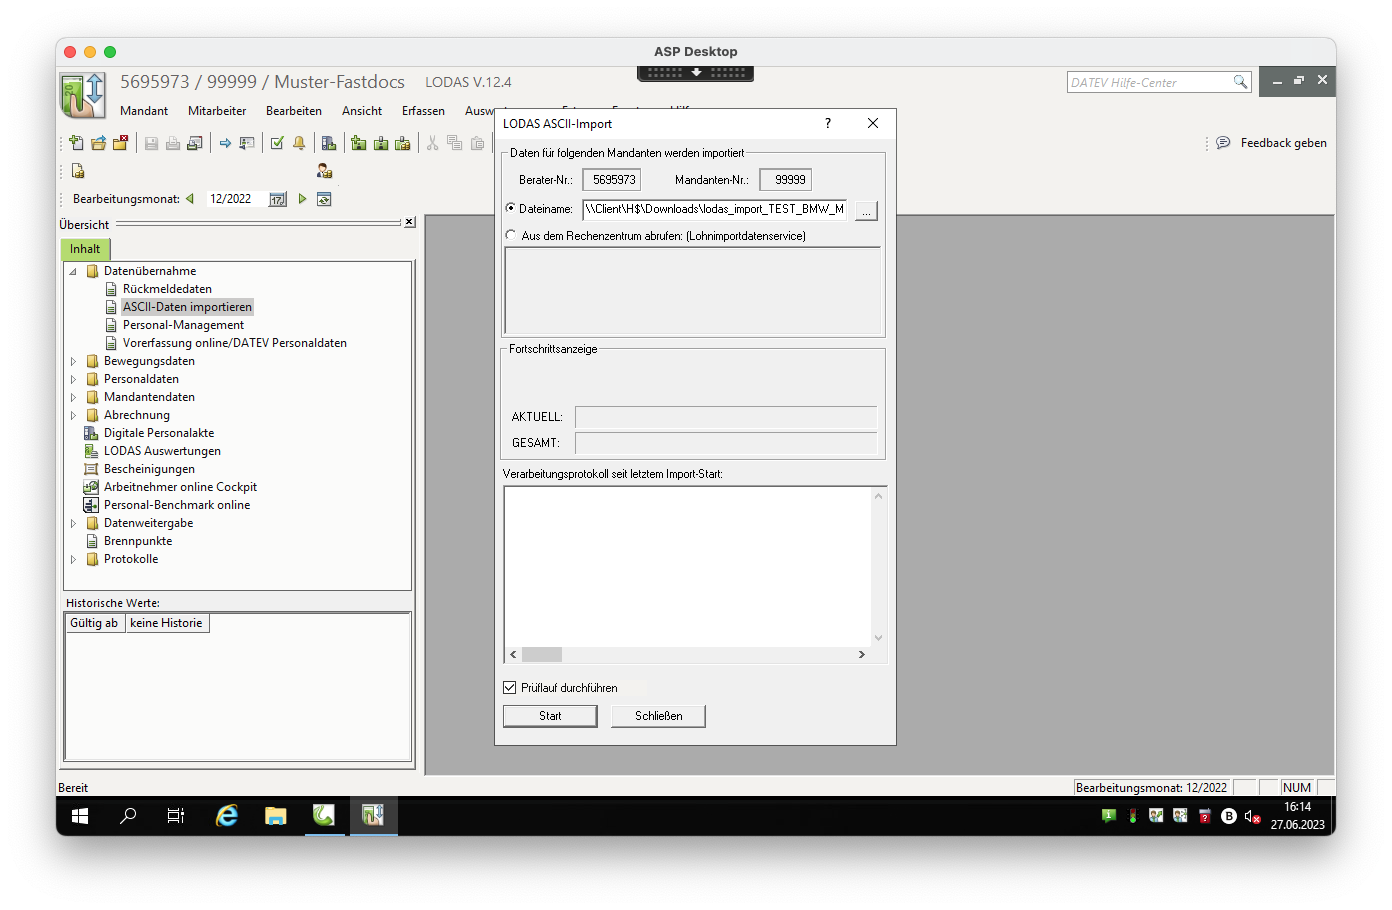Click the add employee icon with plus
This screenshot has height=910, width=1392.
(359, 143)
